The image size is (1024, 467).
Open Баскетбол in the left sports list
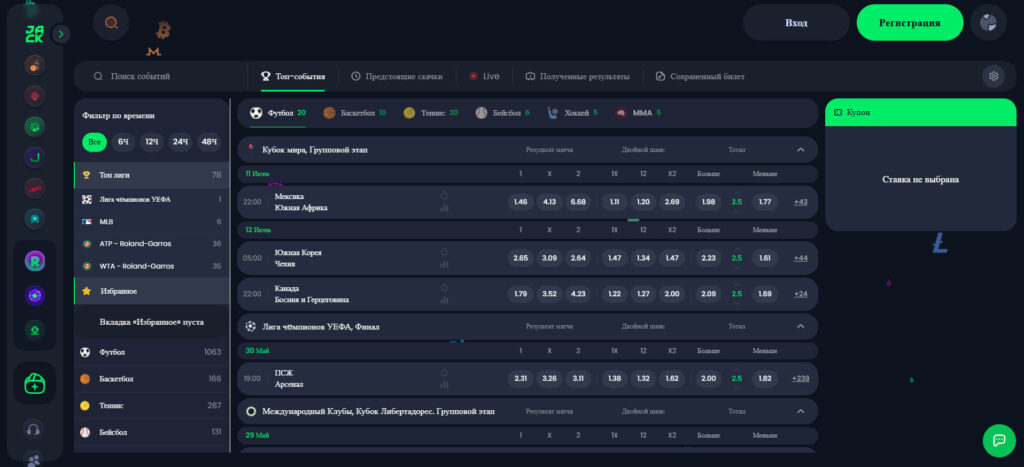(152, 379)
